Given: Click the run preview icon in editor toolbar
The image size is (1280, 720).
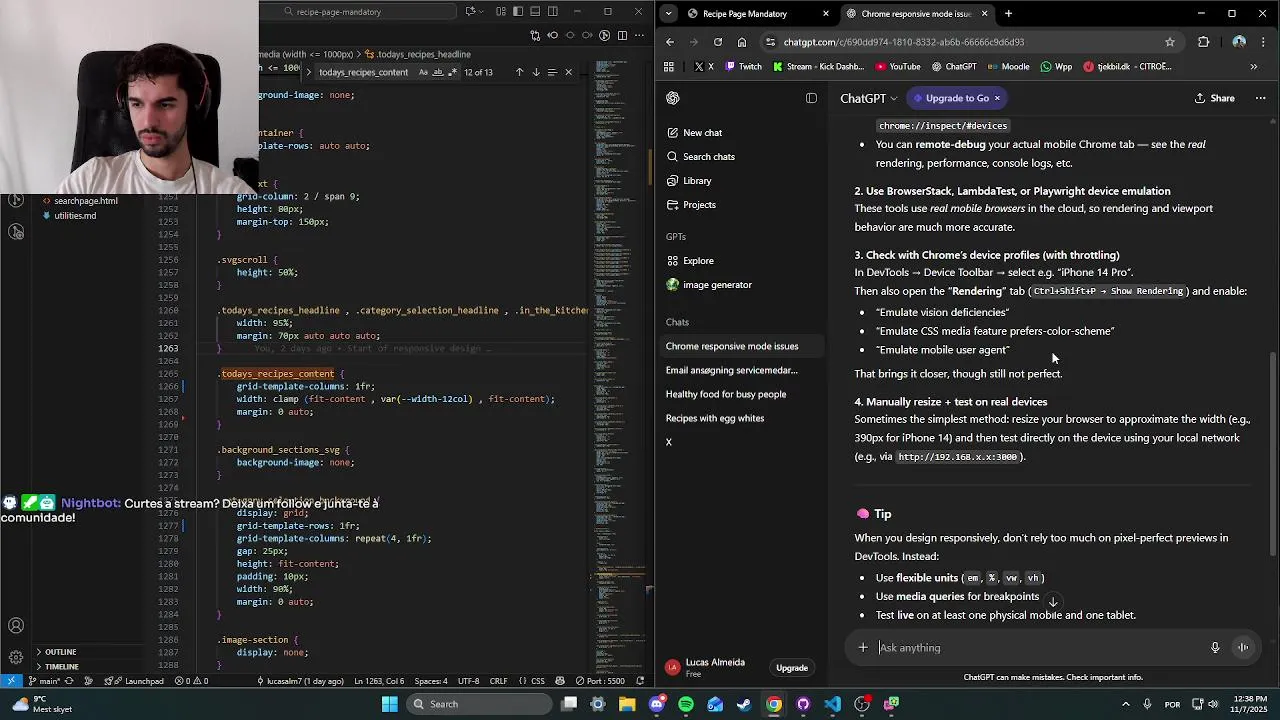Looking at the screenshot, I should 604,35.
